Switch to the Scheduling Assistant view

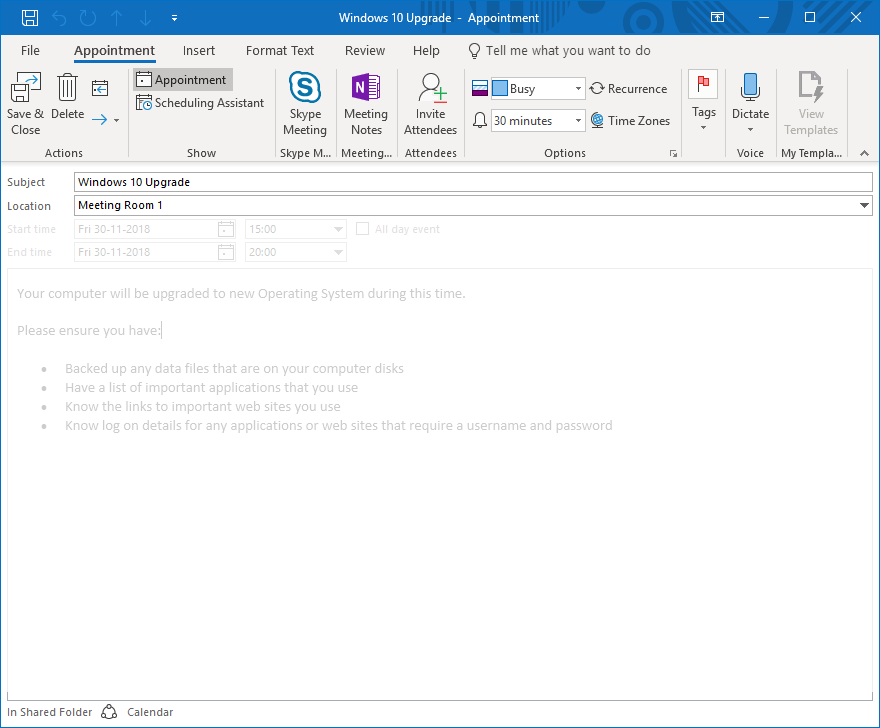point(200,103)
